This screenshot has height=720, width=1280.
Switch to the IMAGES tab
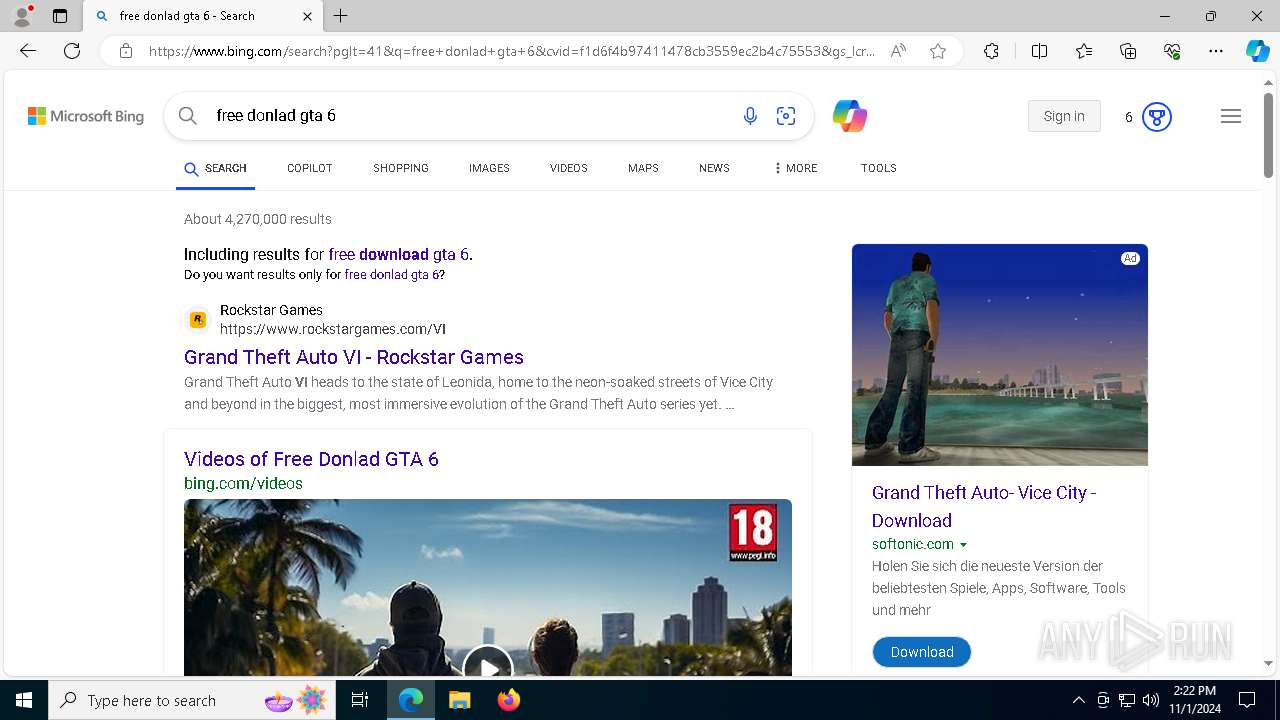point(489,168)
